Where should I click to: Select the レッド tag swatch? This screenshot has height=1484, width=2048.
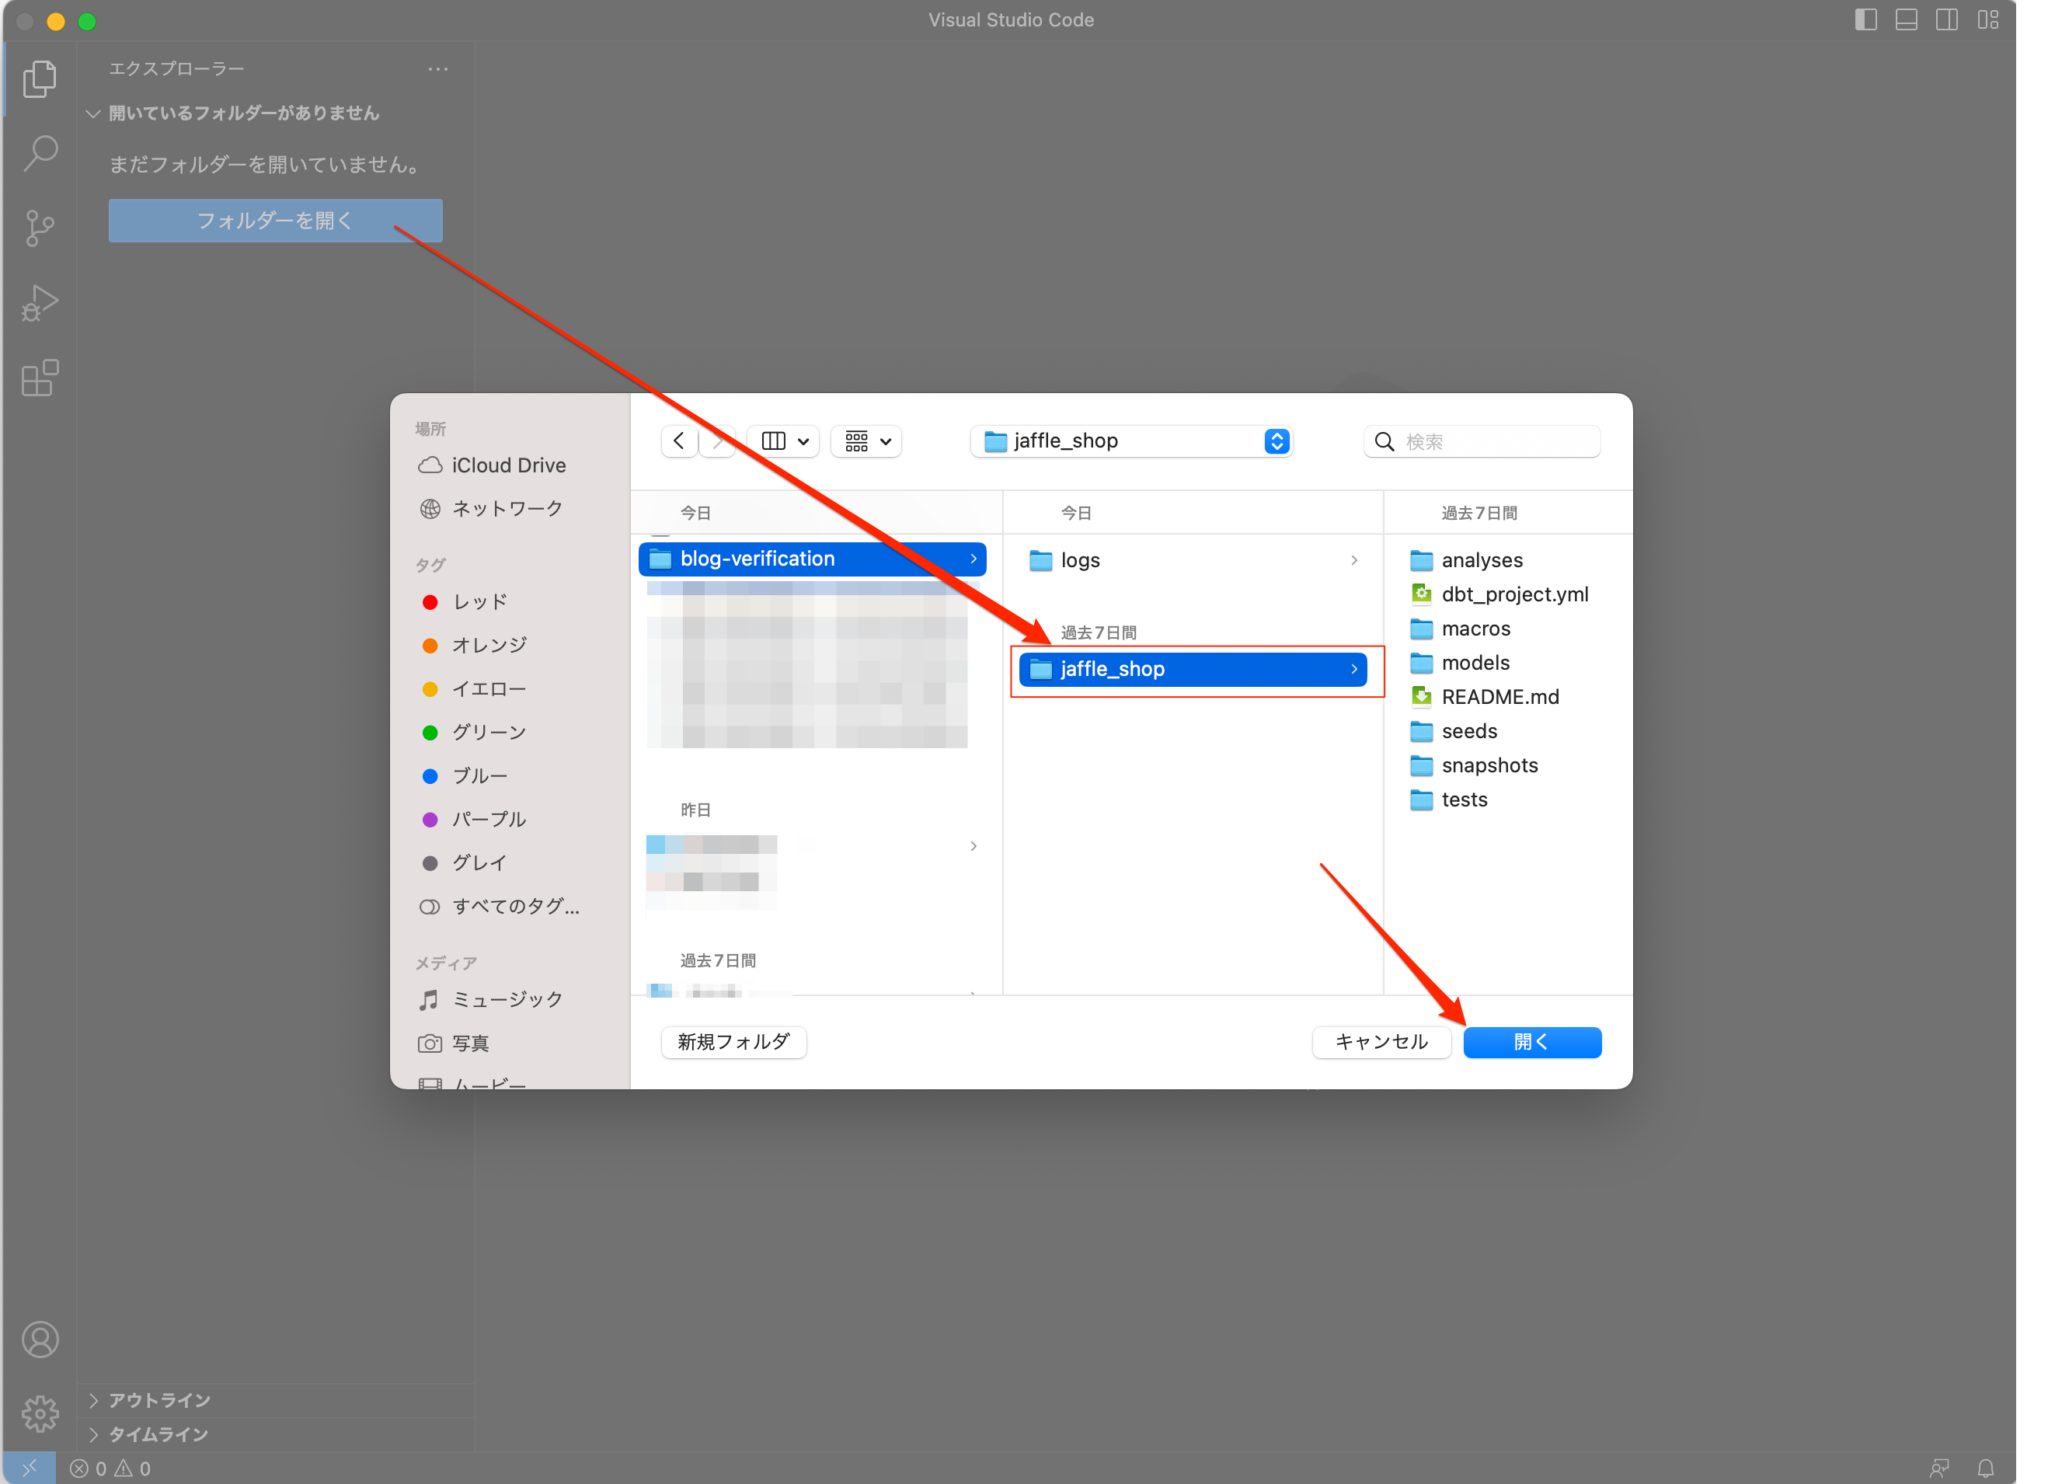coord(431,601)
